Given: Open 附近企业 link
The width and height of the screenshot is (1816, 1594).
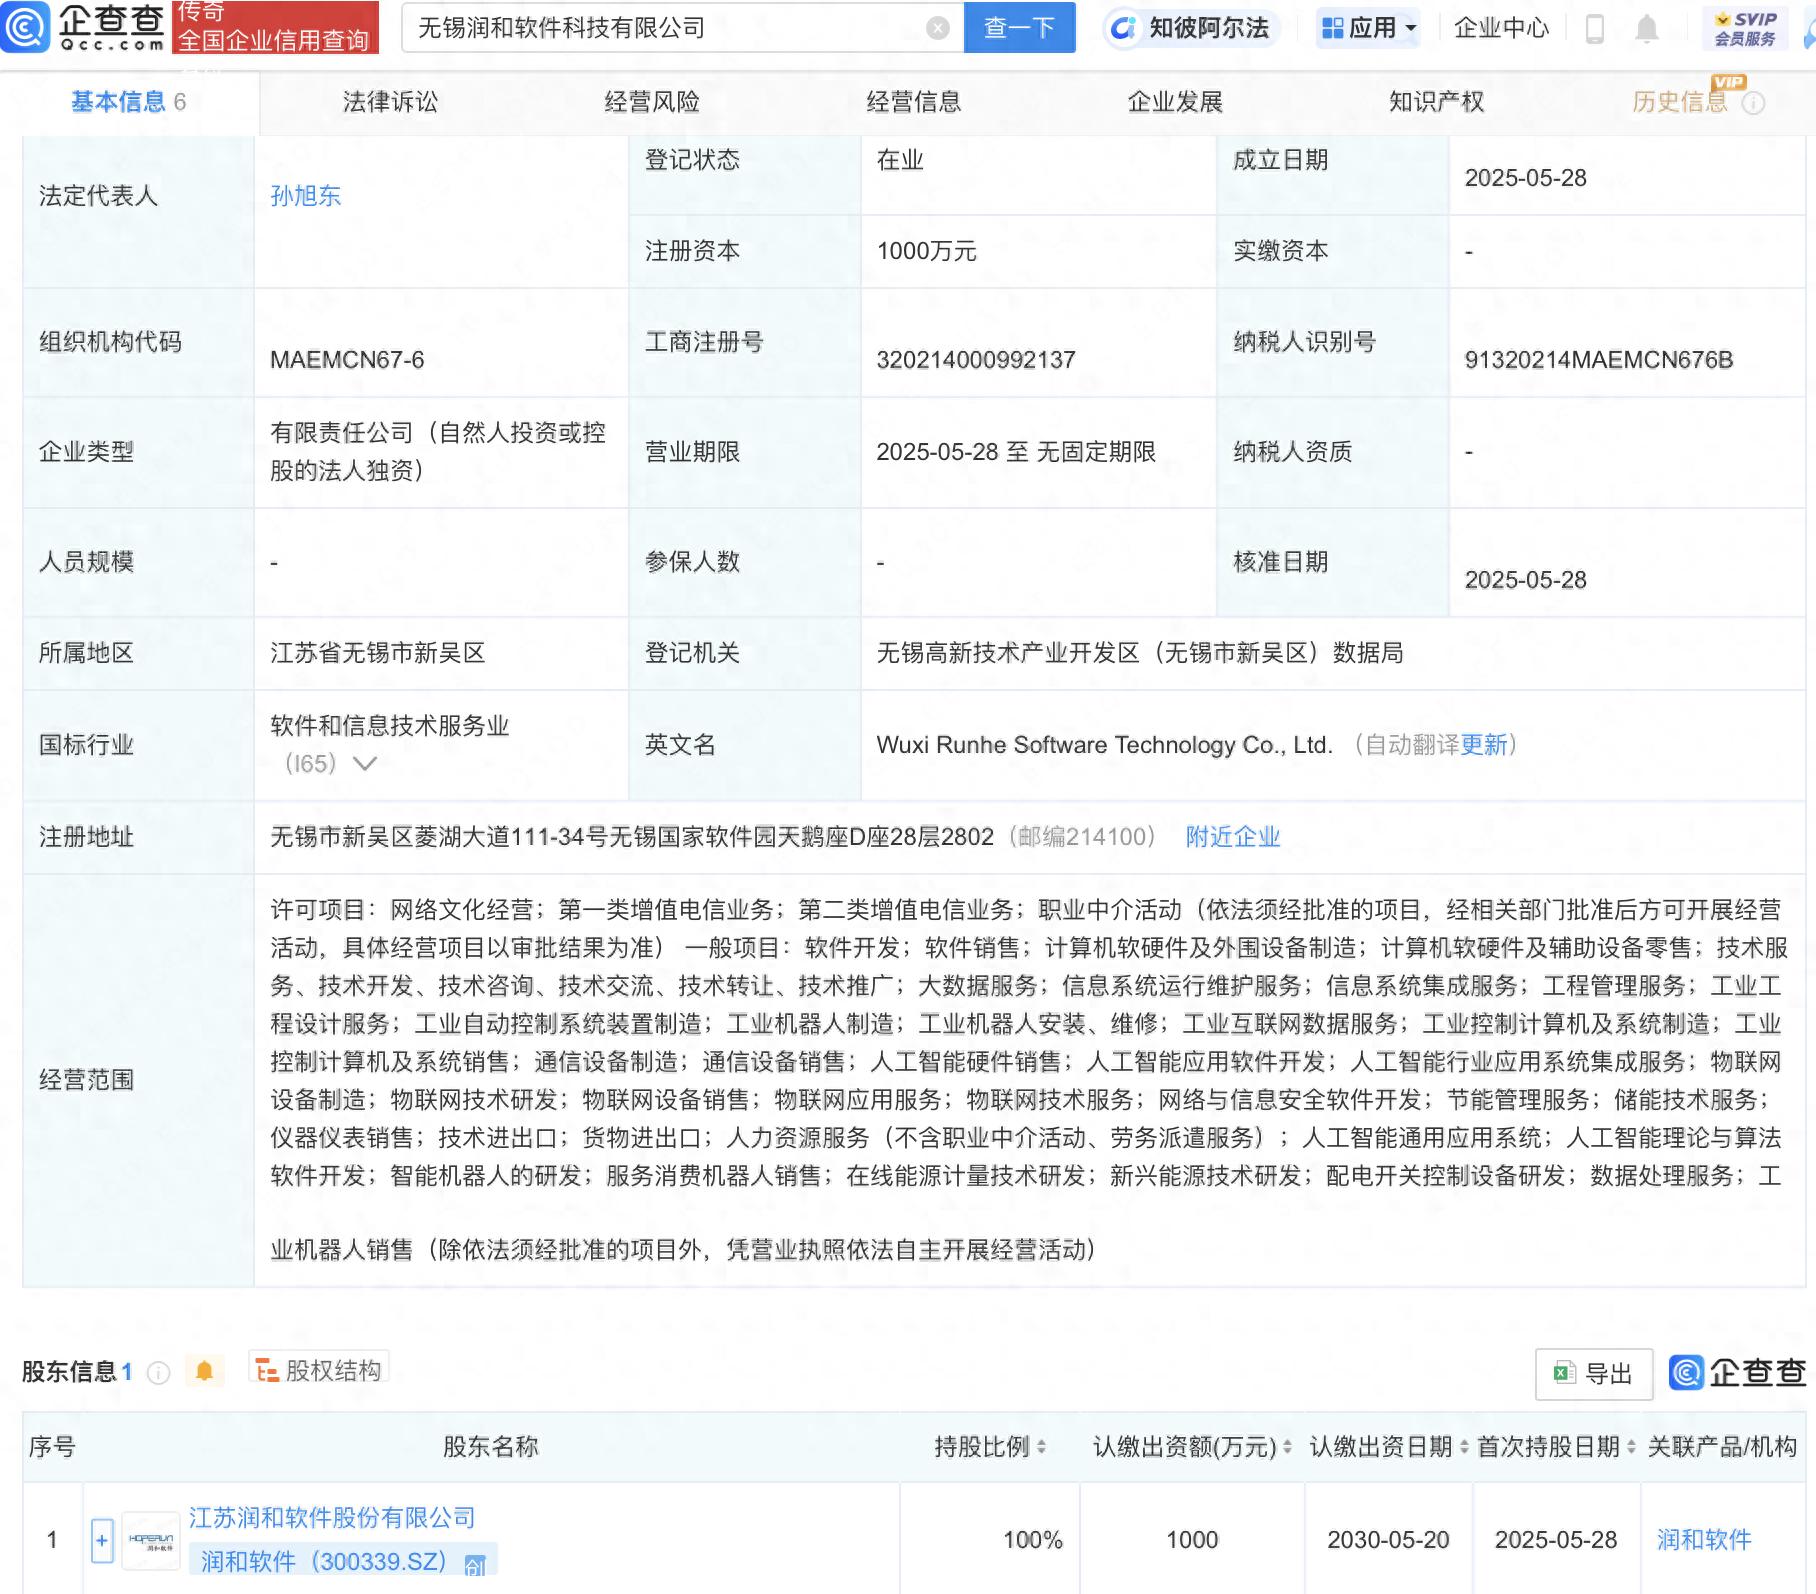Looking at the screenshot, I should tap(1233, 837).
